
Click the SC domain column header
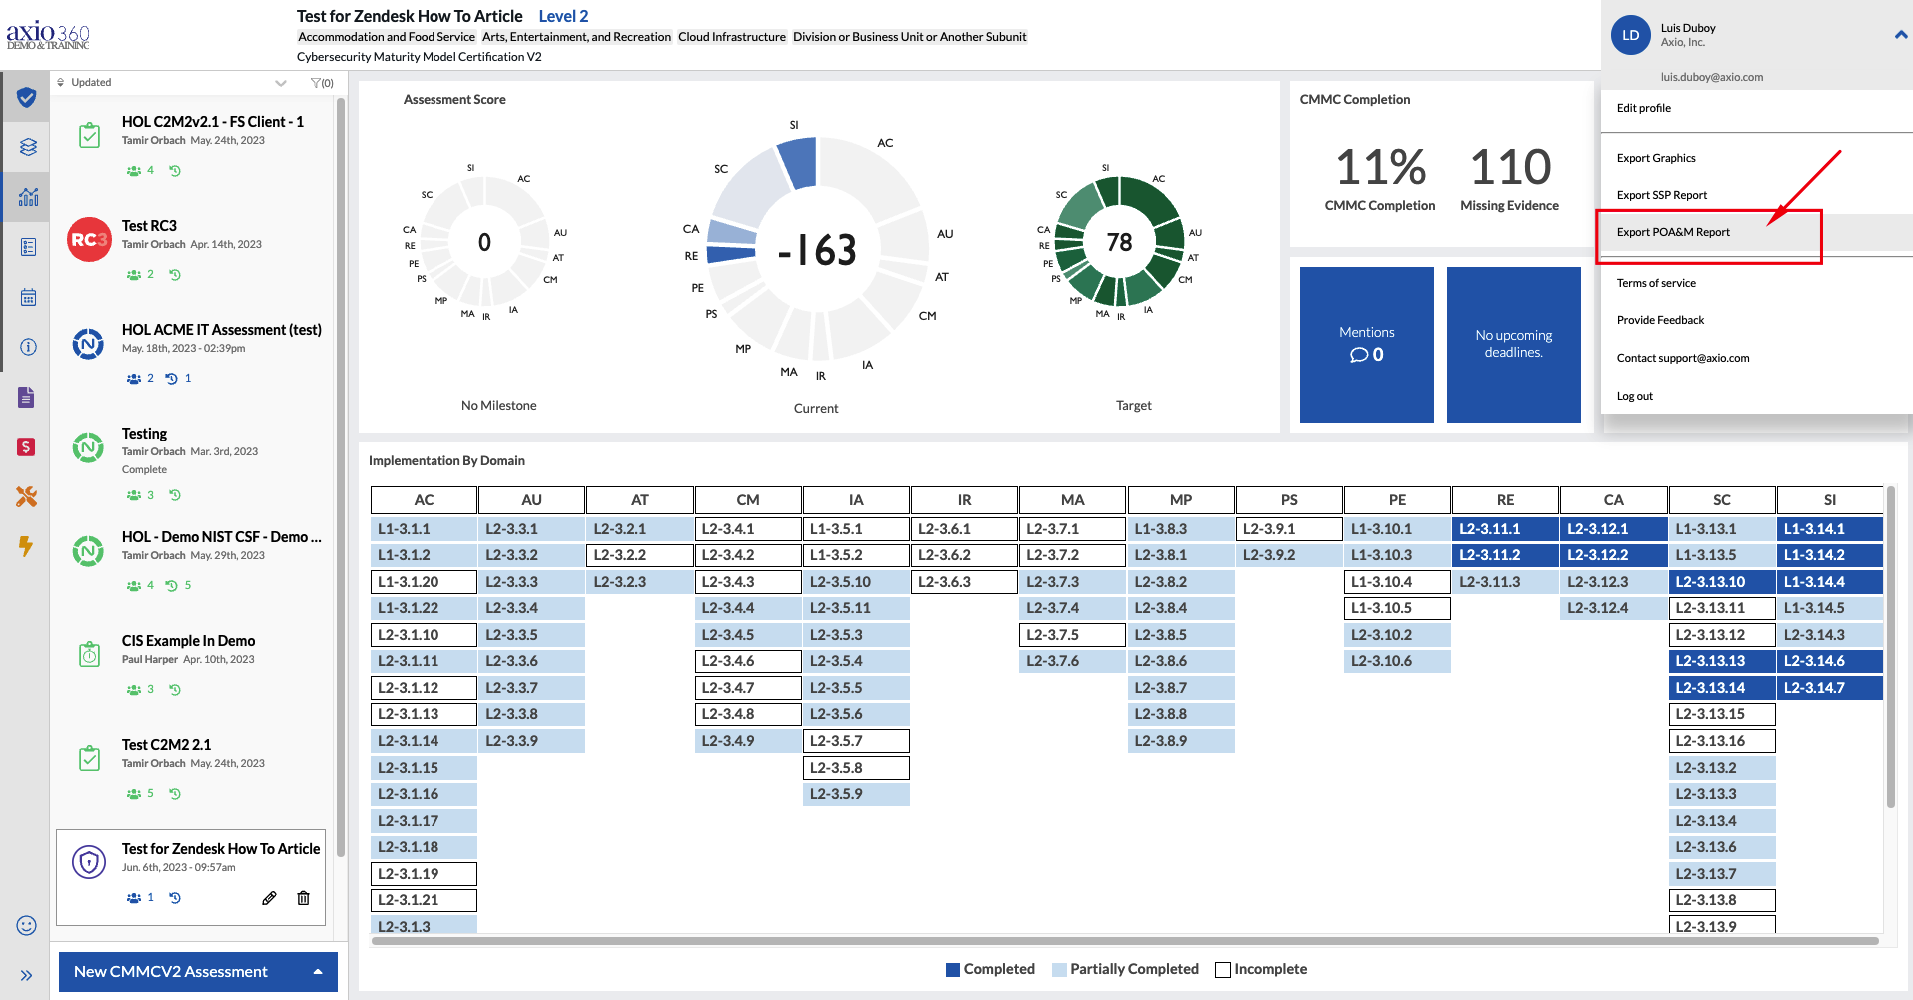[1722, 500]
